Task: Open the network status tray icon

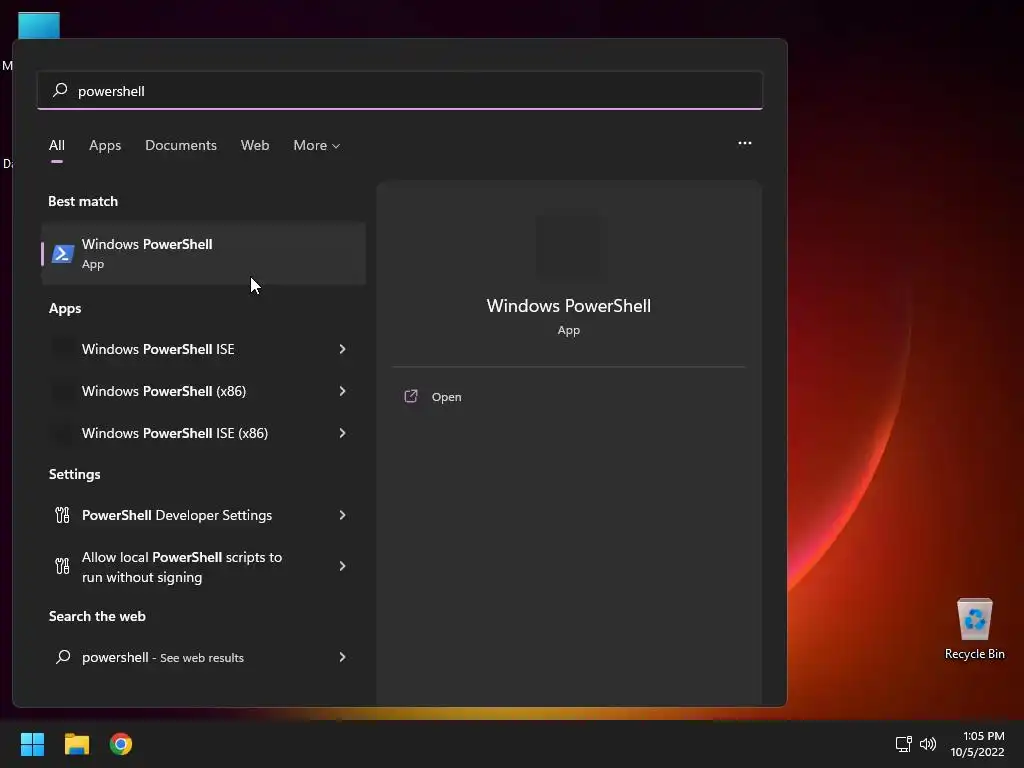Action: tap(903, 744)
